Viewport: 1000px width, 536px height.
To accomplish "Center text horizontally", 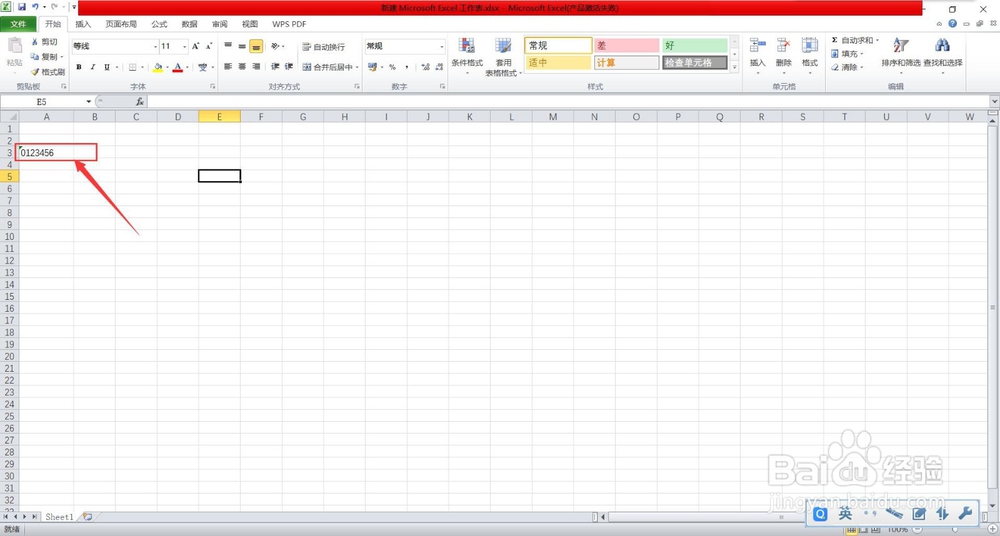I will (242, 66).
